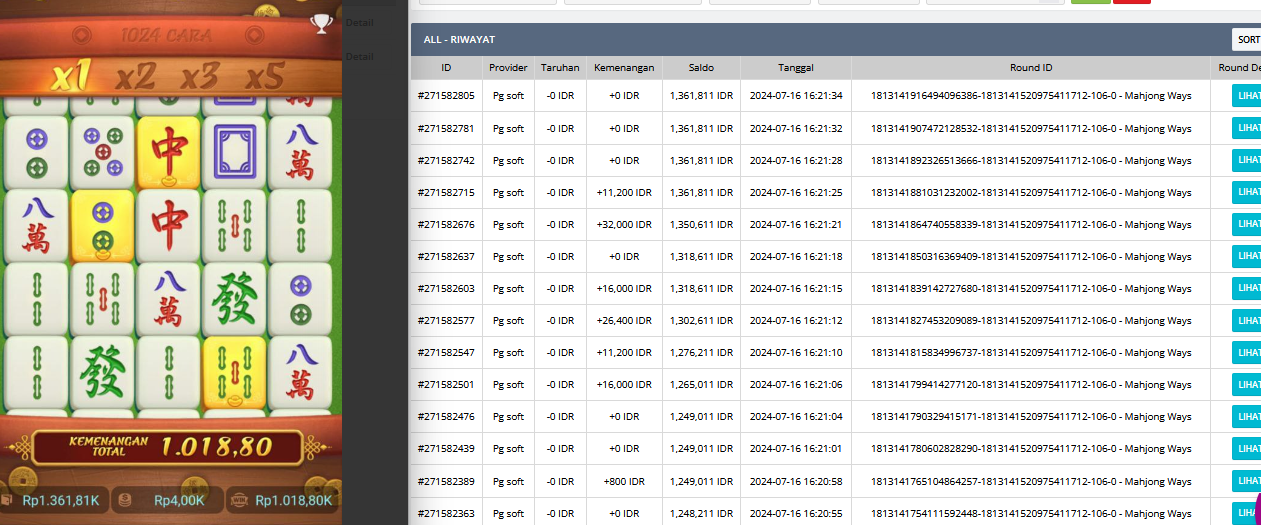Click the Kemenangan Total 1.018,80 banner
Screen dimensions: 1261x525
[x=167, y=446]
